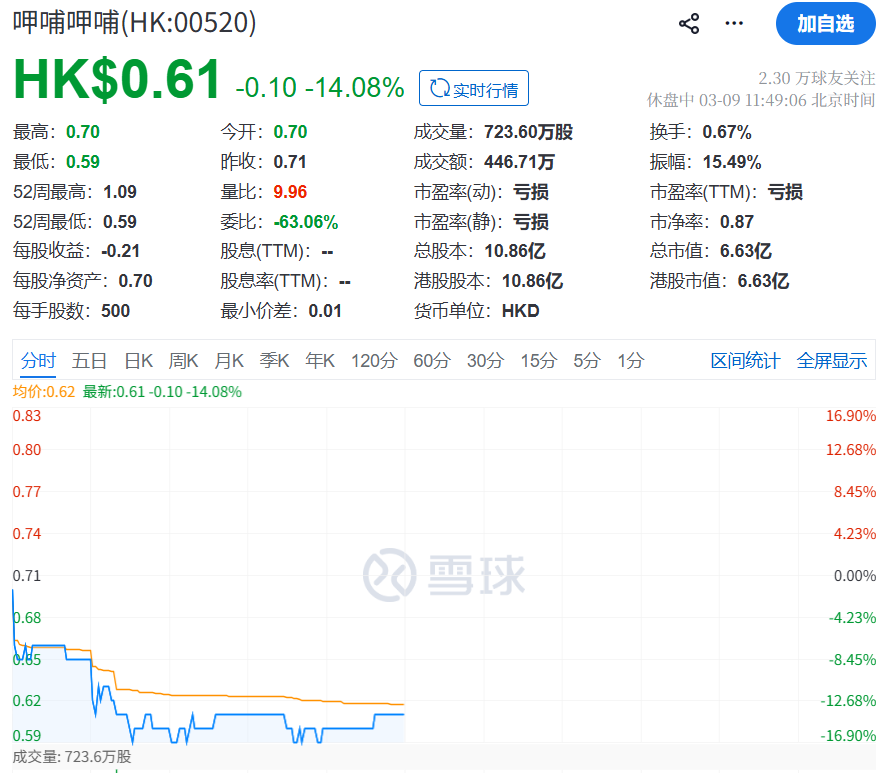The width and height of the screenshot is (888, 773).
Task: Switch to the 30分 interval tab
Action: [485, 361]
